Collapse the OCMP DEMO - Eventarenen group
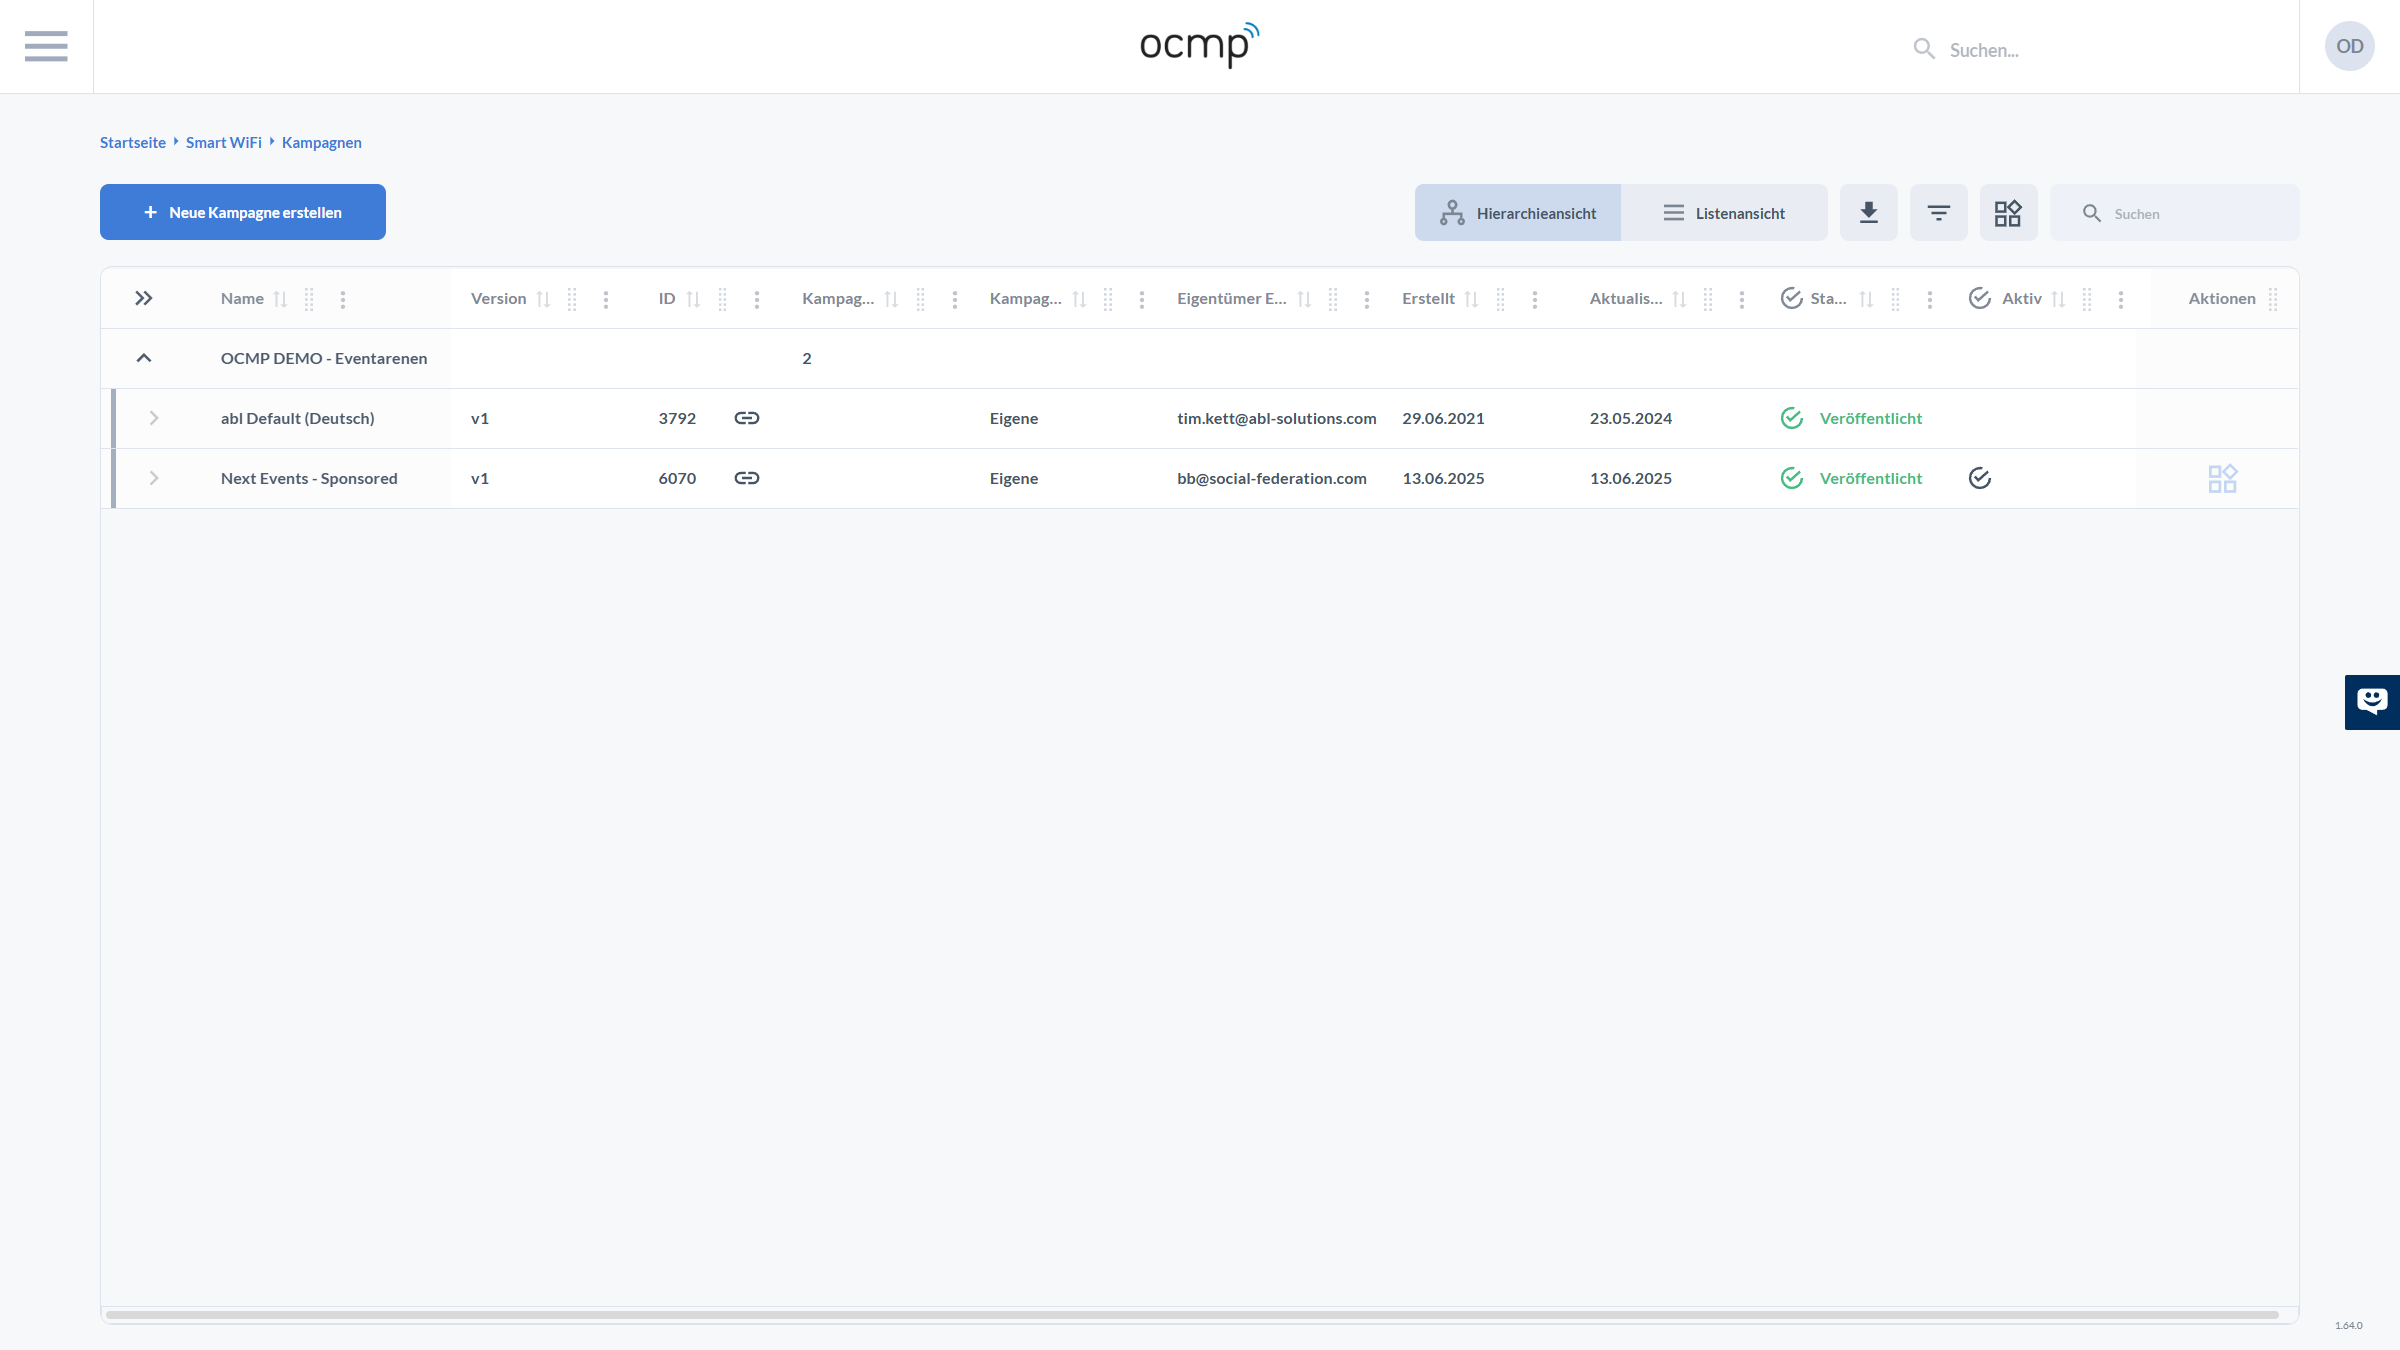 144,358
